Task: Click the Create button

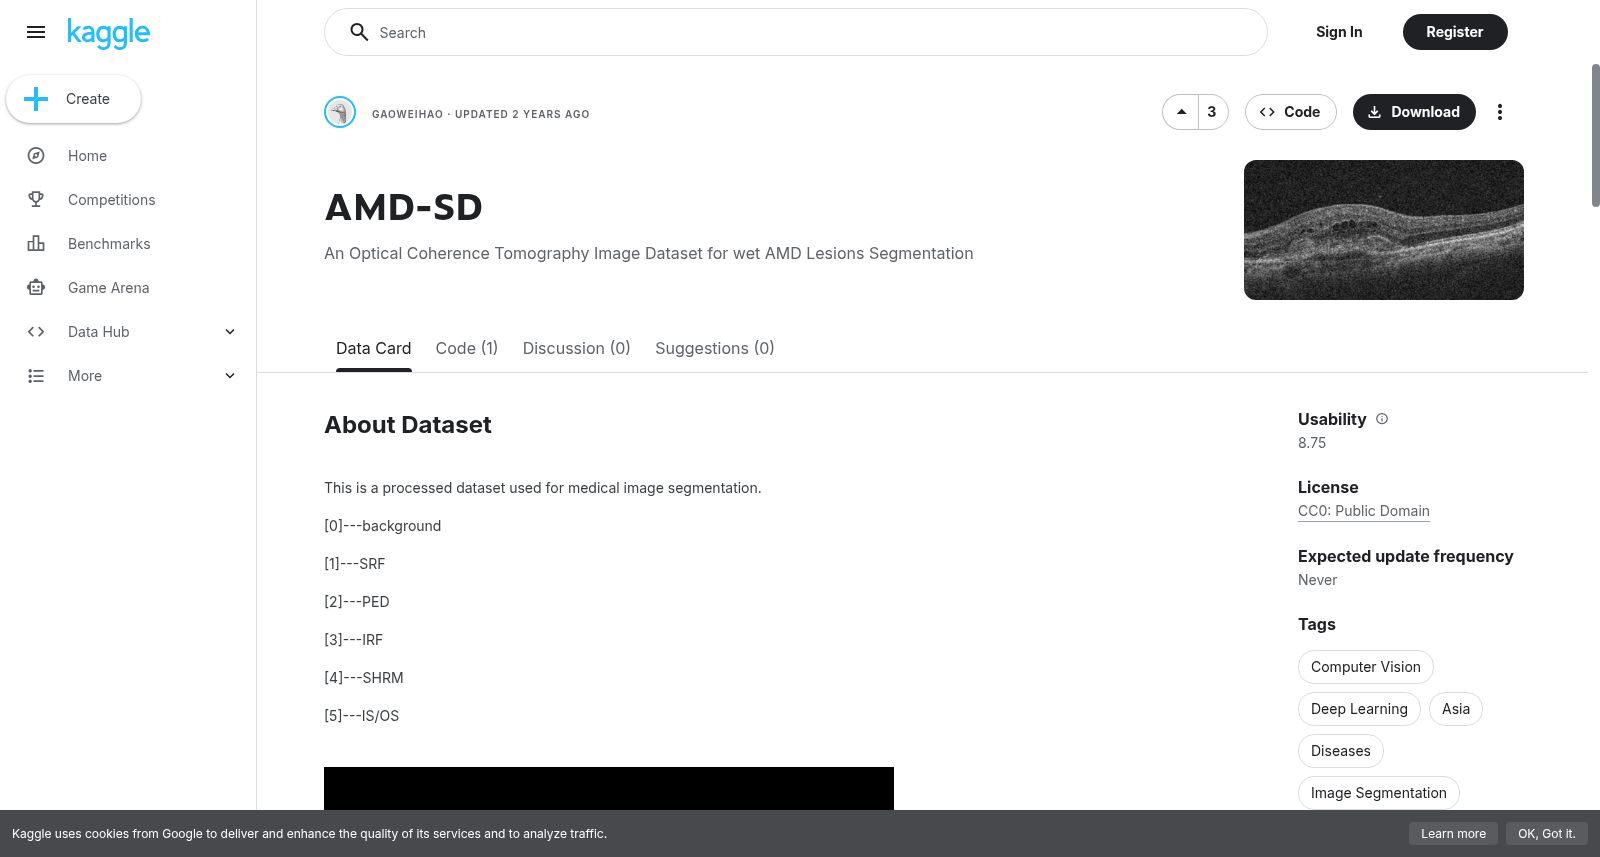Action: 73,99
